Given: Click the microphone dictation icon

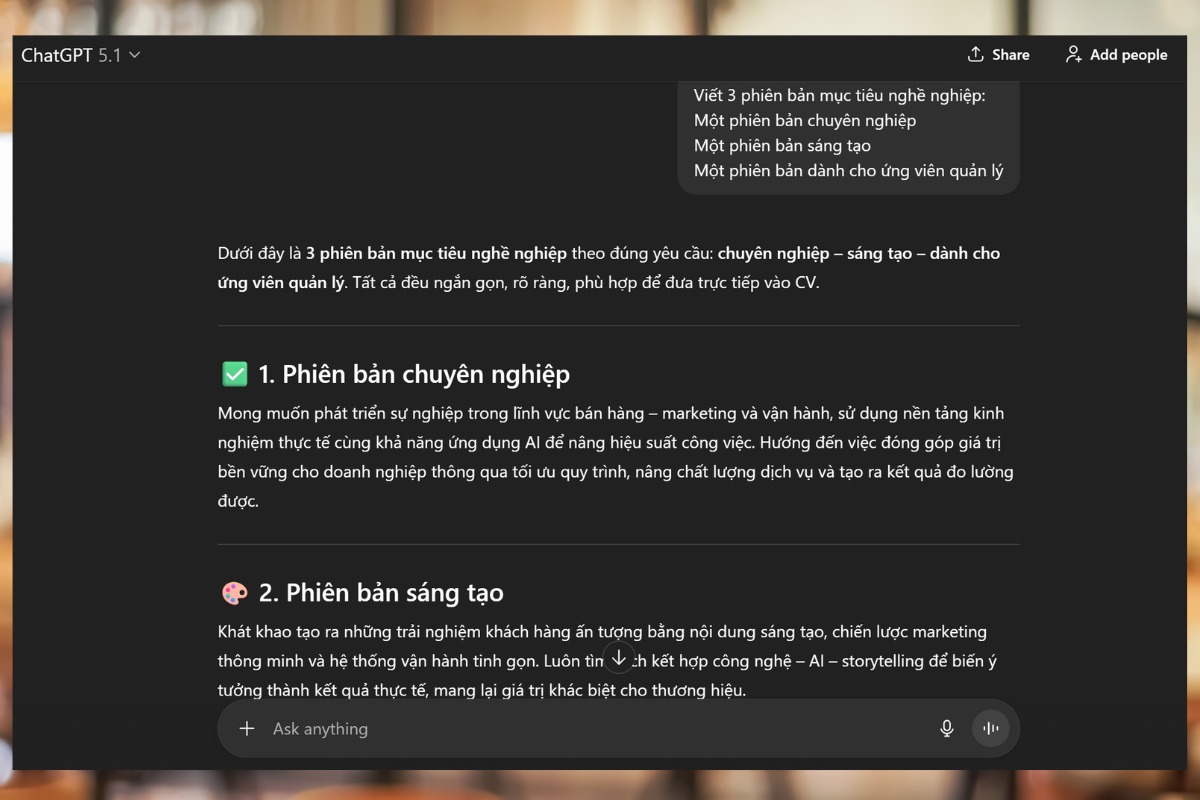Looking at the screenshot, I should [x=947, y=729].
